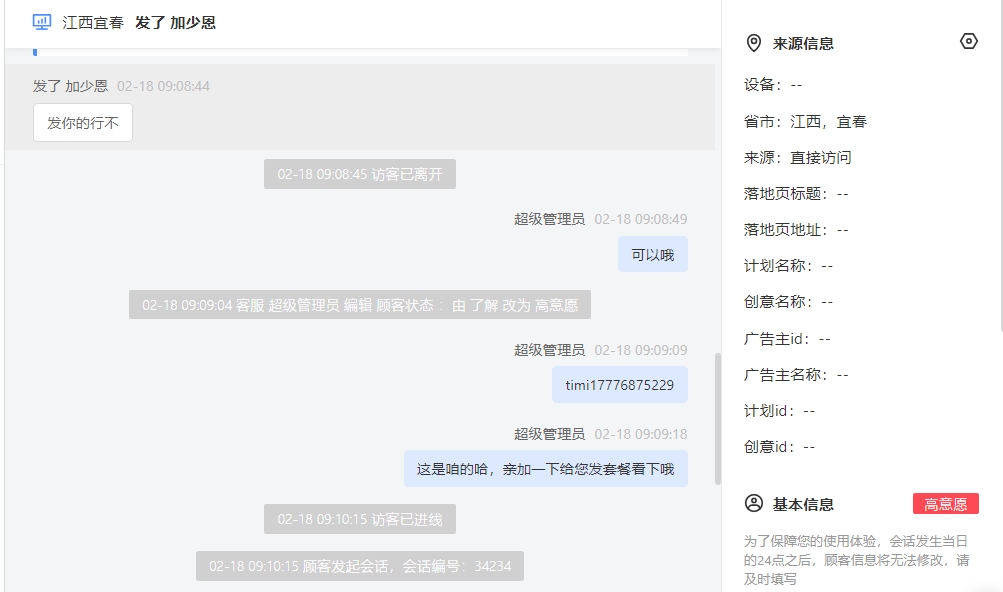Open the hexagon settings icon in 来源信息
1003x592 pixels.
(x=968, y=42)
